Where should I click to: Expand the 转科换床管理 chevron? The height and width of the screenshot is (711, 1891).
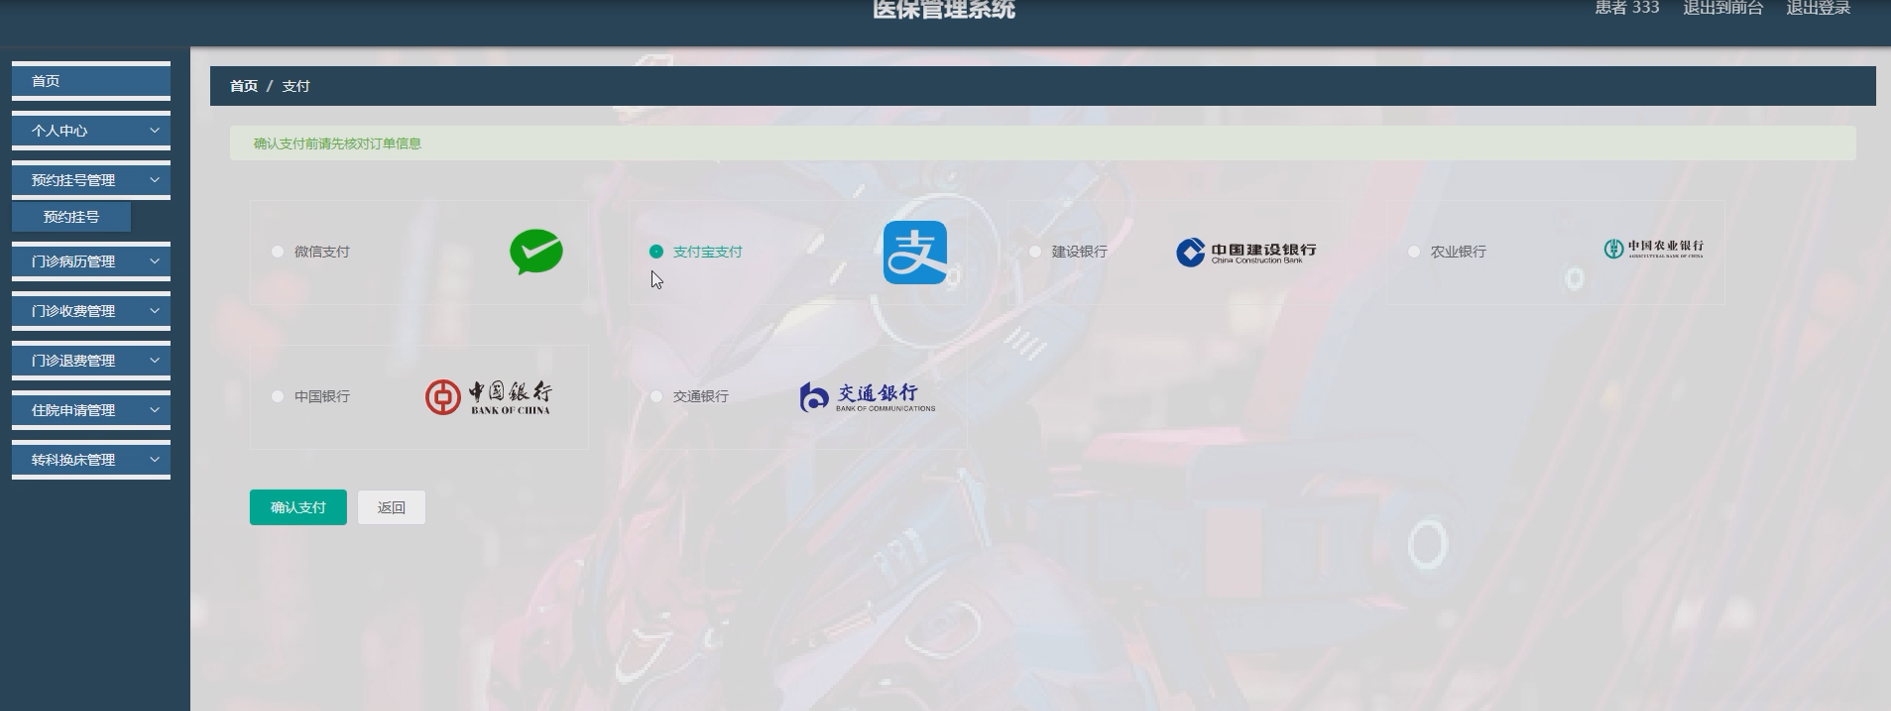[154, 460]
